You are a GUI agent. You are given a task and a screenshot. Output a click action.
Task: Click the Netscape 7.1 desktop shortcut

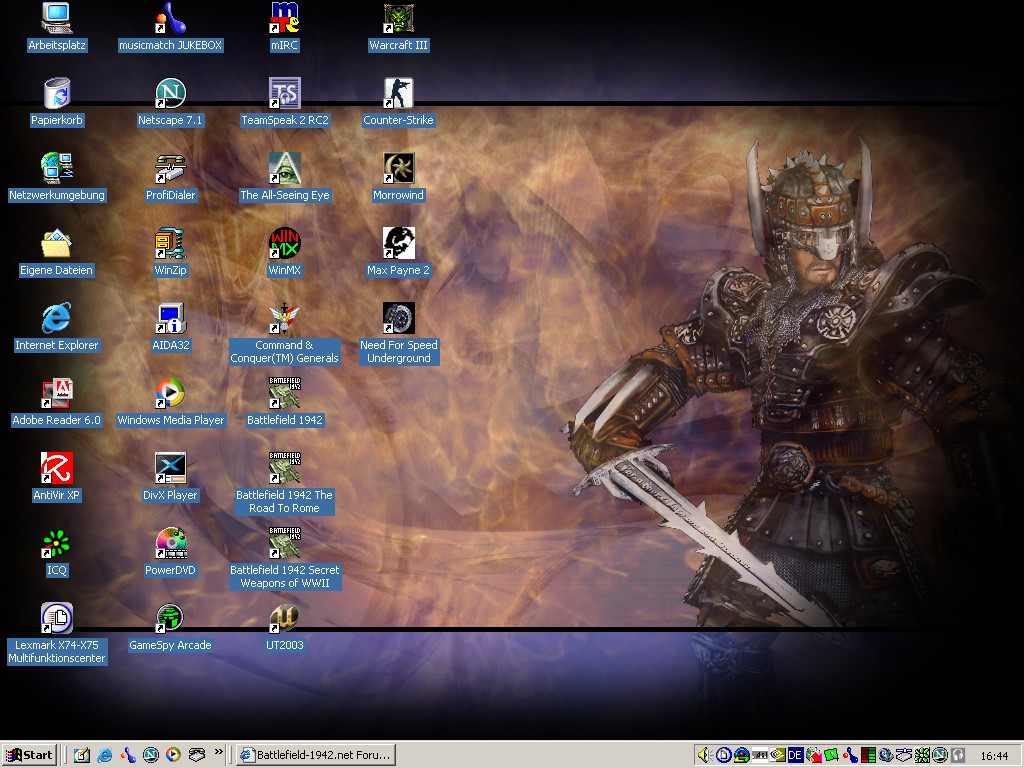click(170, 102)
